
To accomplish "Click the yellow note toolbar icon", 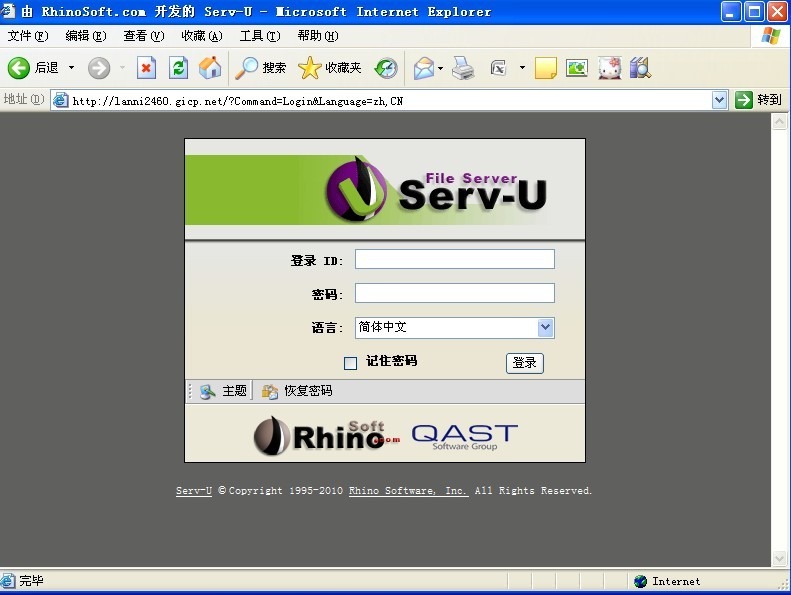I will pos(545,68).
